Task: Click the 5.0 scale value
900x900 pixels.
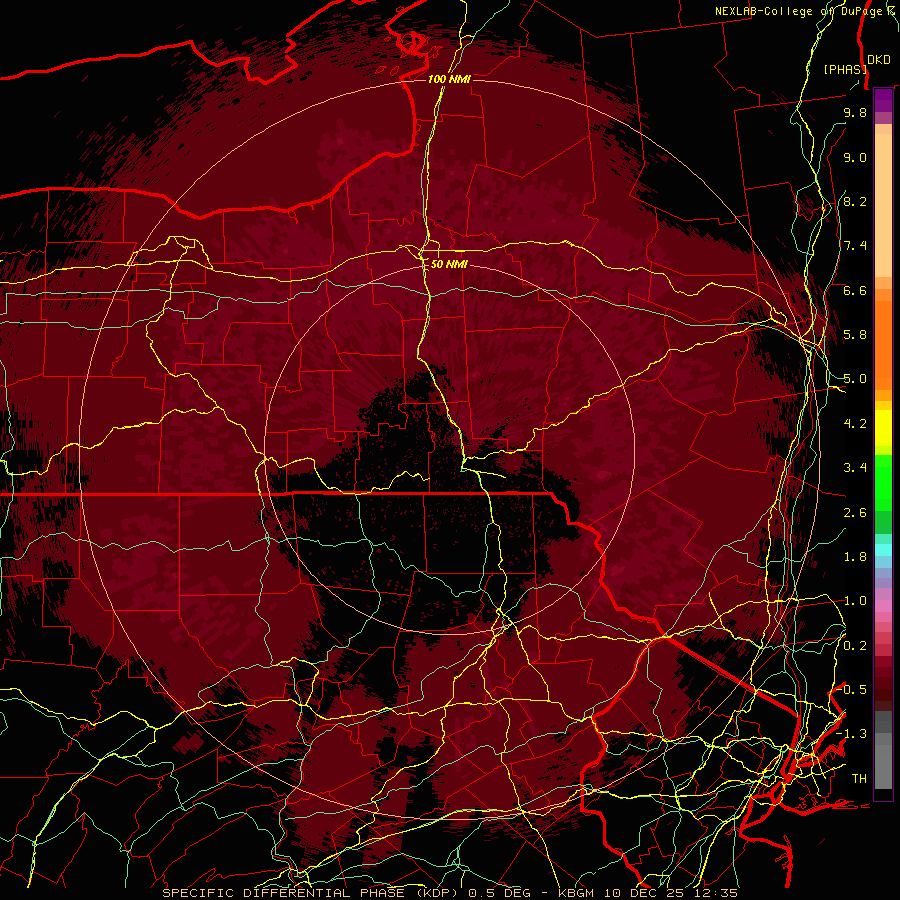Action: coord(855,379)
